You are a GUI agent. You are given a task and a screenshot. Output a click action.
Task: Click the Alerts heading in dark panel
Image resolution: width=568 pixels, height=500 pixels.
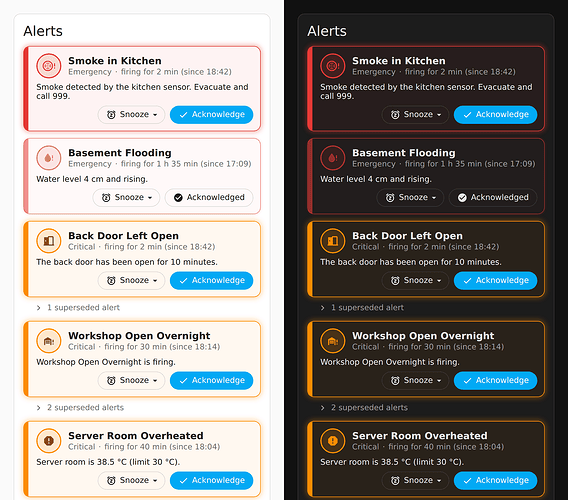[327, 31]
